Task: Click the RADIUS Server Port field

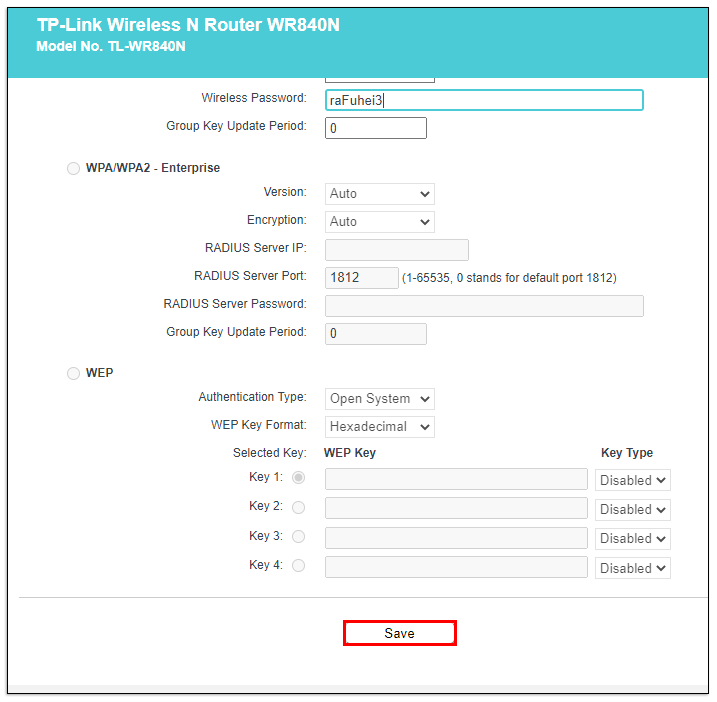Action: coord(362,278)
